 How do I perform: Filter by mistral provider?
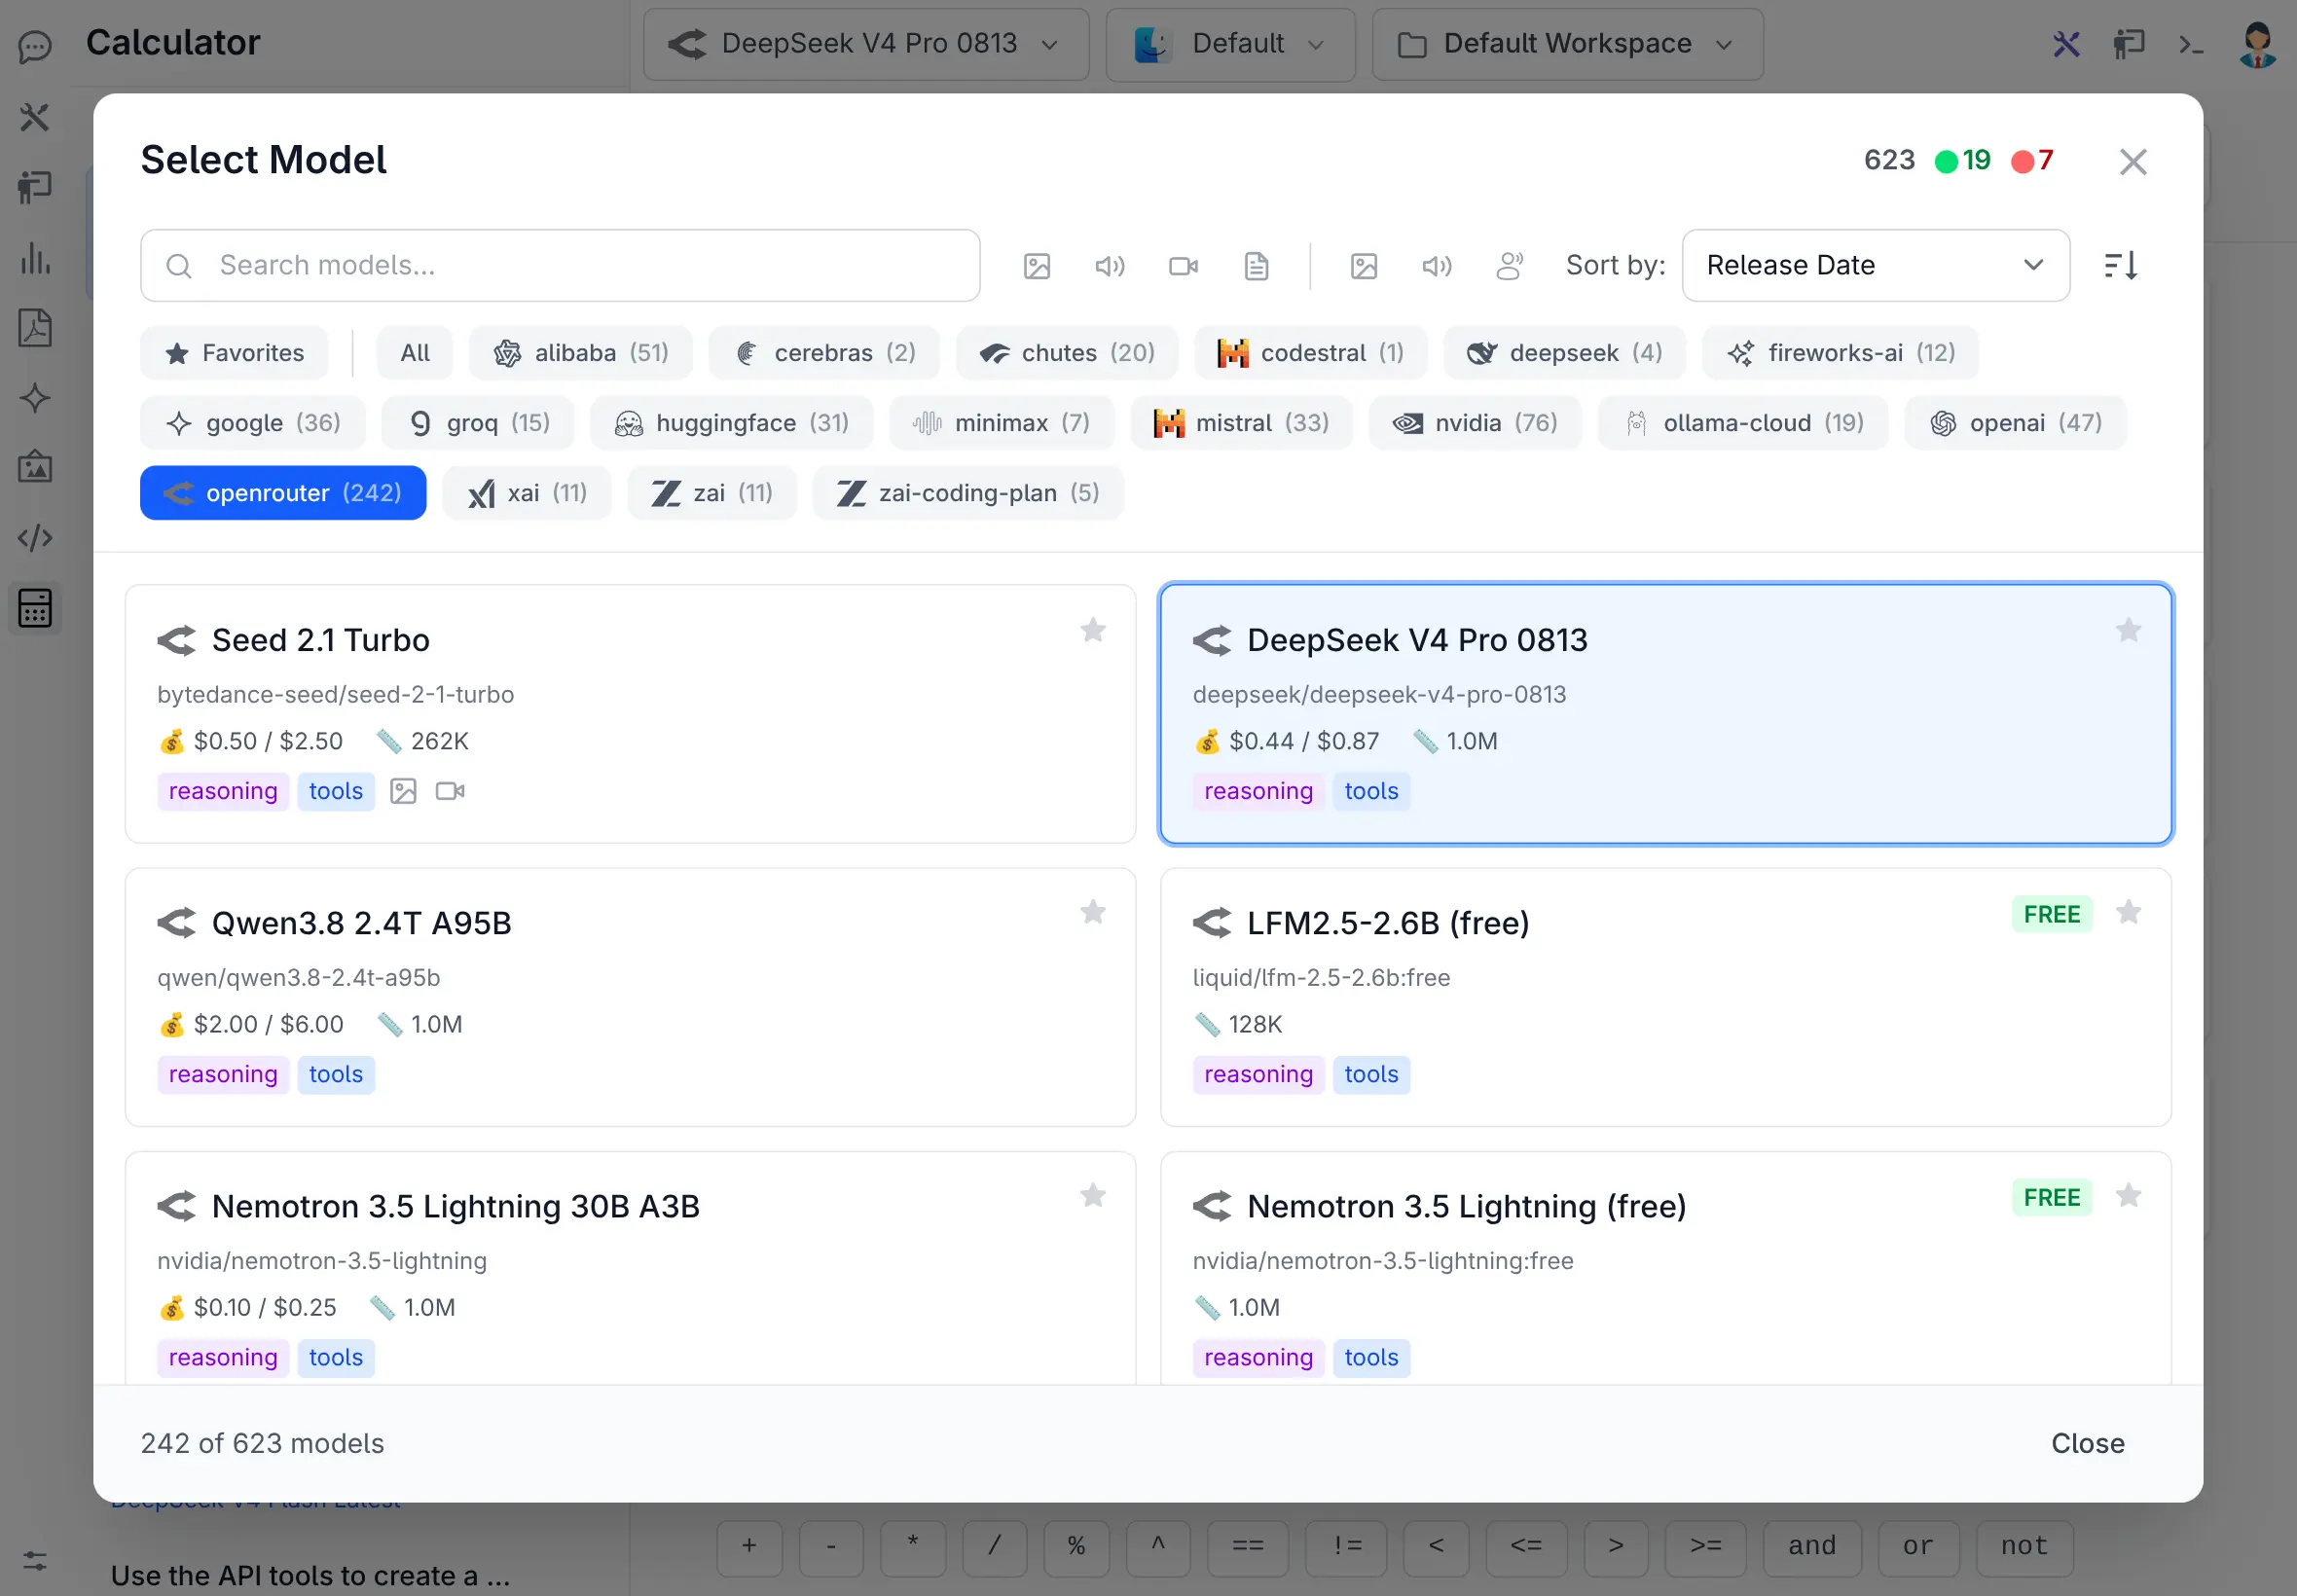click(1242, 423)
